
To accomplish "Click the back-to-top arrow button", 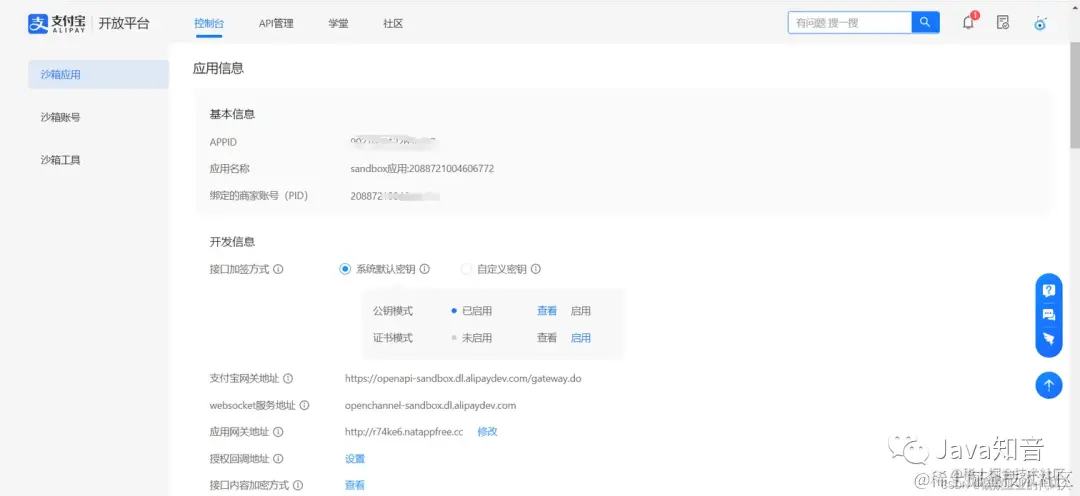I will point(1049,385).
